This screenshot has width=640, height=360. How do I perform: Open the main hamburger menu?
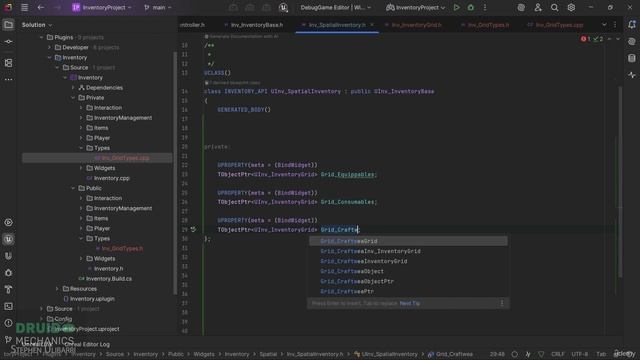pyautogui.click(x=24, y=7)
